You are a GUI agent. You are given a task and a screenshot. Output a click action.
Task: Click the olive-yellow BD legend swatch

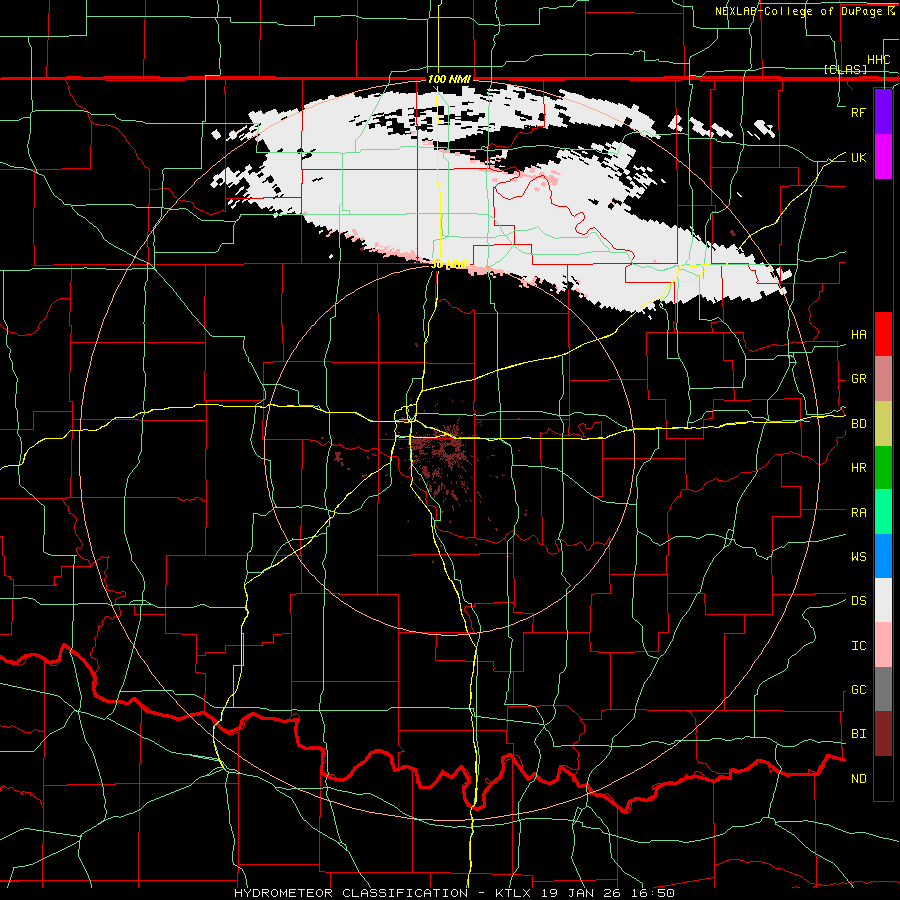click(x=883, y=424)
